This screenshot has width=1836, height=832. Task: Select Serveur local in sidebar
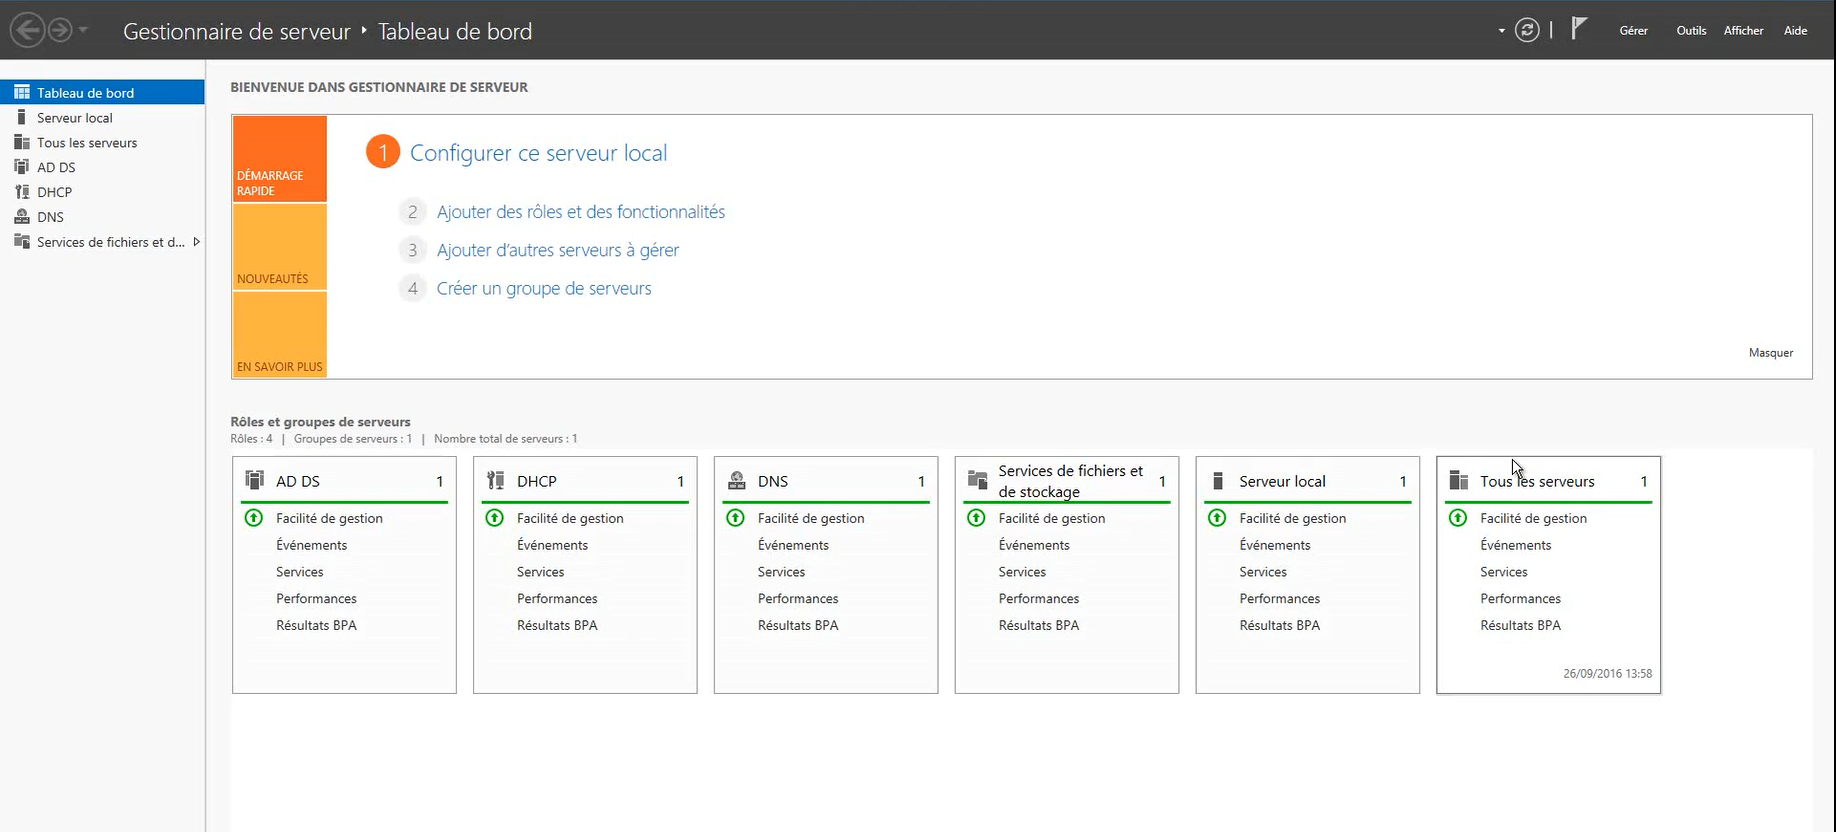[x=75, y=118]
